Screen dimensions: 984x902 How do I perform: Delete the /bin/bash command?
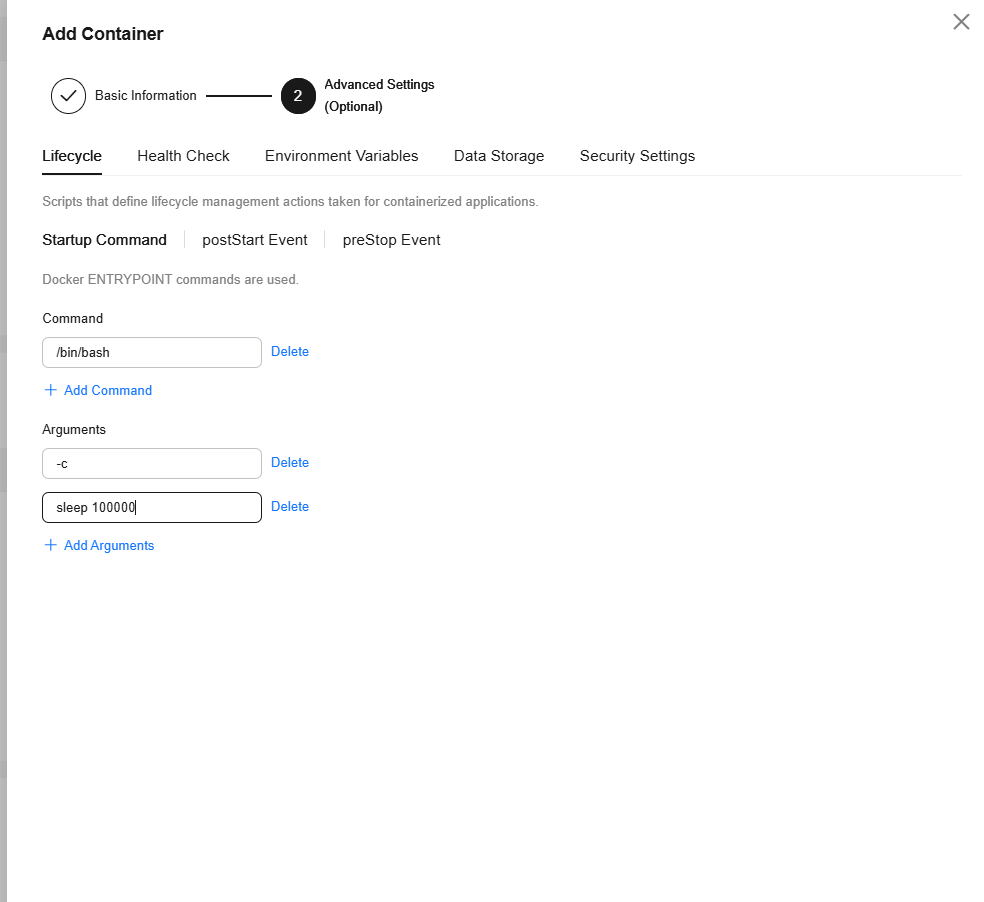pyautogui.click(x=290, y=352)
